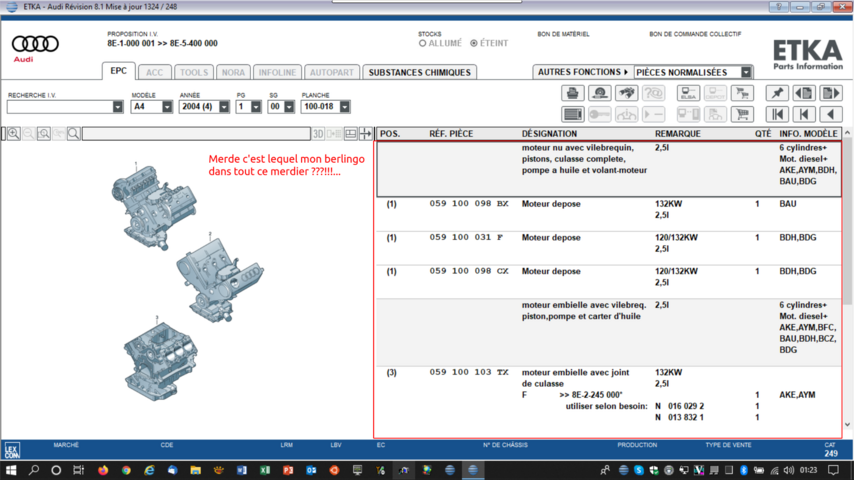Image resolution: width=854 pixels, height=480 pixels.
Task: Go to next plate with page-right icon
Action: click(831, 93)
